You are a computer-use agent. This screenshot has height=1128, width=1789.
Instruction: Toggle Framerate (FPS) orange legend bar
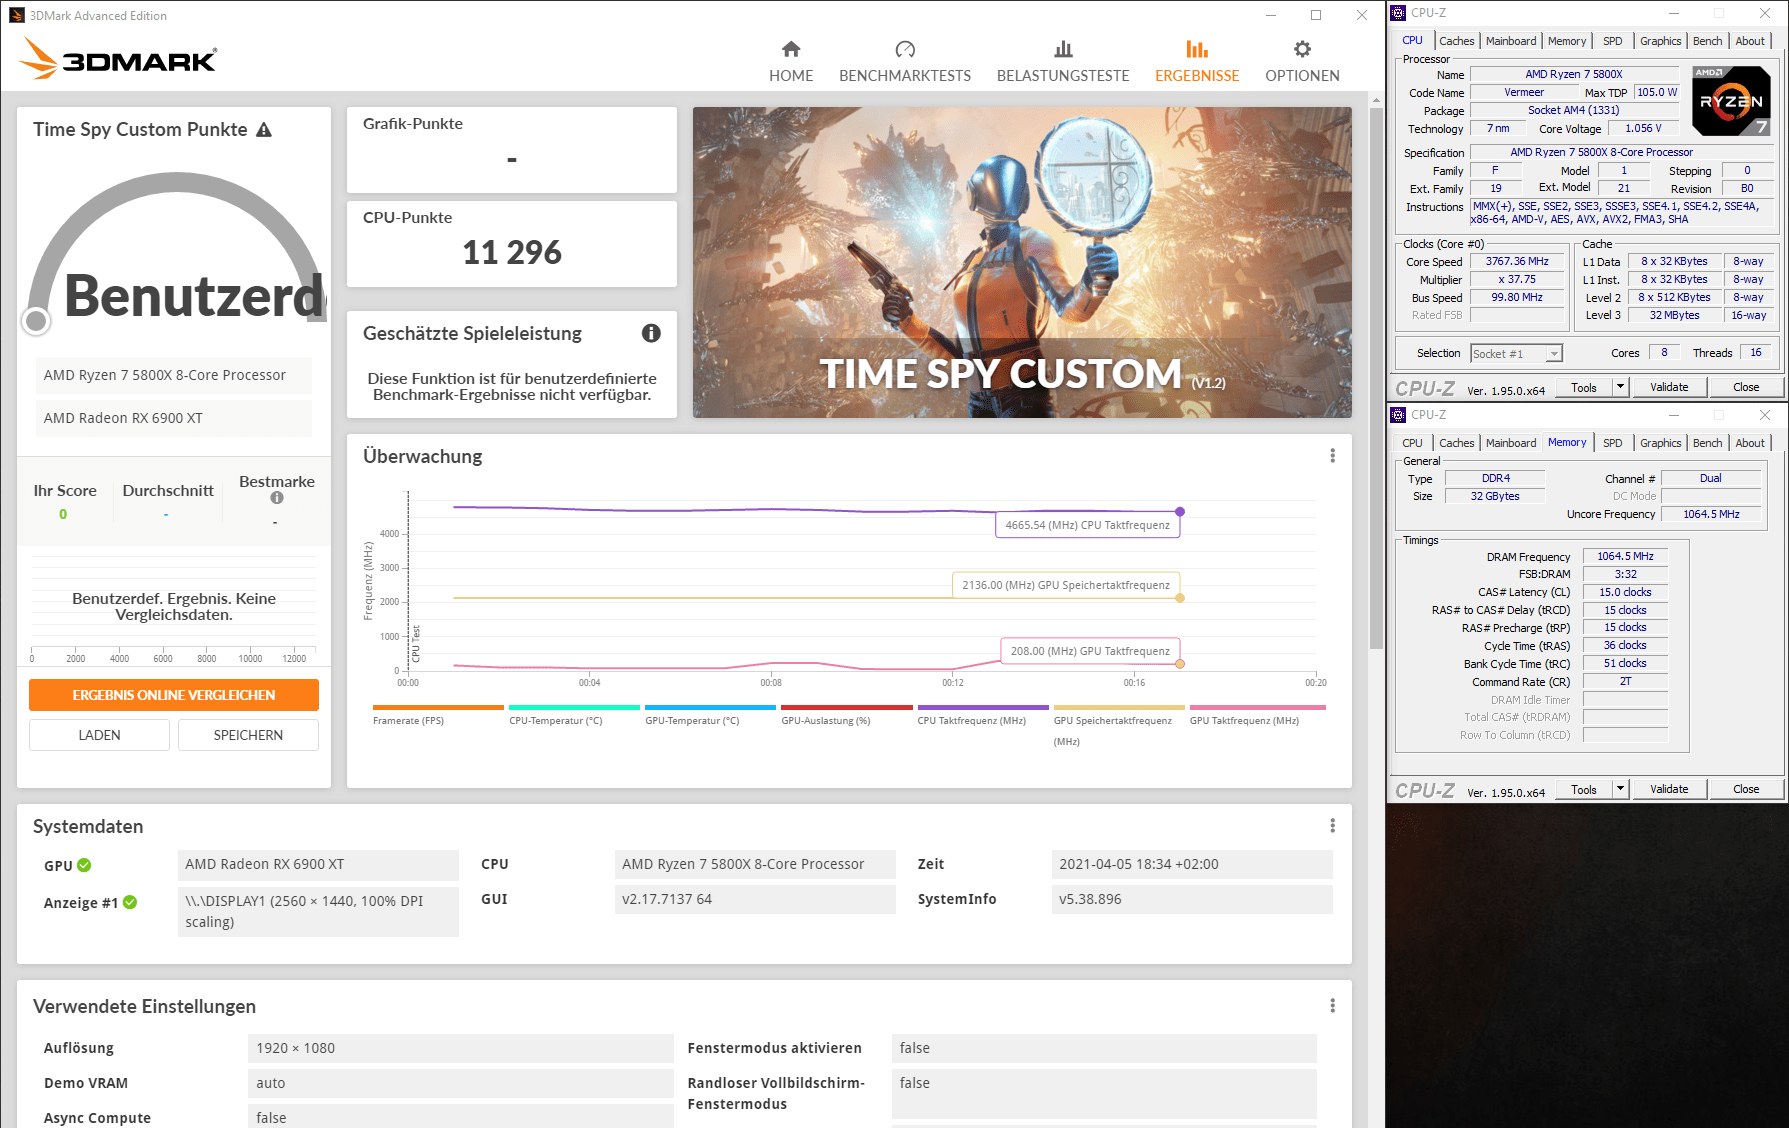(x=438, y=707)
